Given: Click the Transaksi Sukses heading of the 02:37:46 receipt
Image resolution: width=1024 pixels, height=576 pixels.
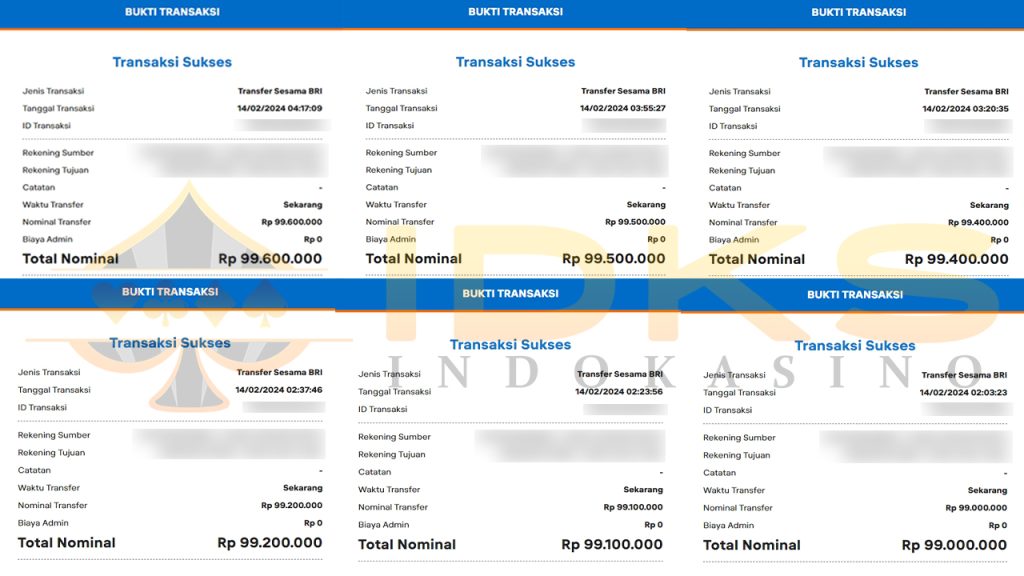Looking at the screenshot, I should (x=170, y=343).
